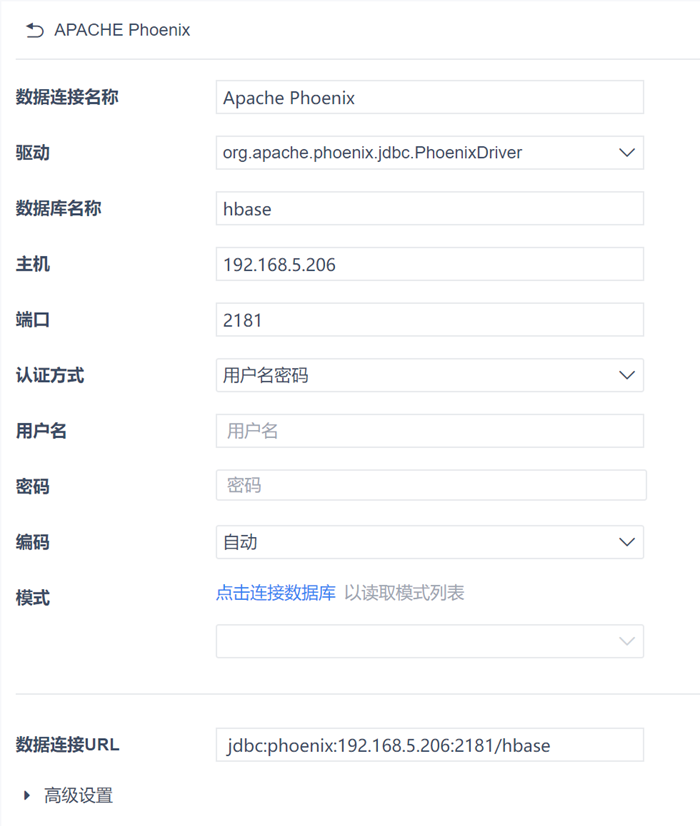Focus the data connection name field
Image resolution: width=700 pixels, height=827 pixels.
click(x=429, y=98)
